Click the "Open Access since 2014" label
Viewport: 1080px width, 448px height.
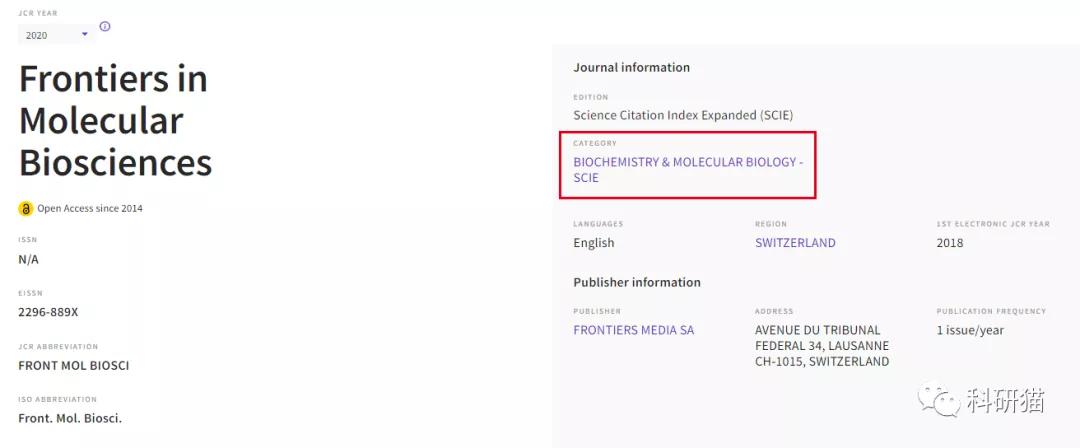90,209
